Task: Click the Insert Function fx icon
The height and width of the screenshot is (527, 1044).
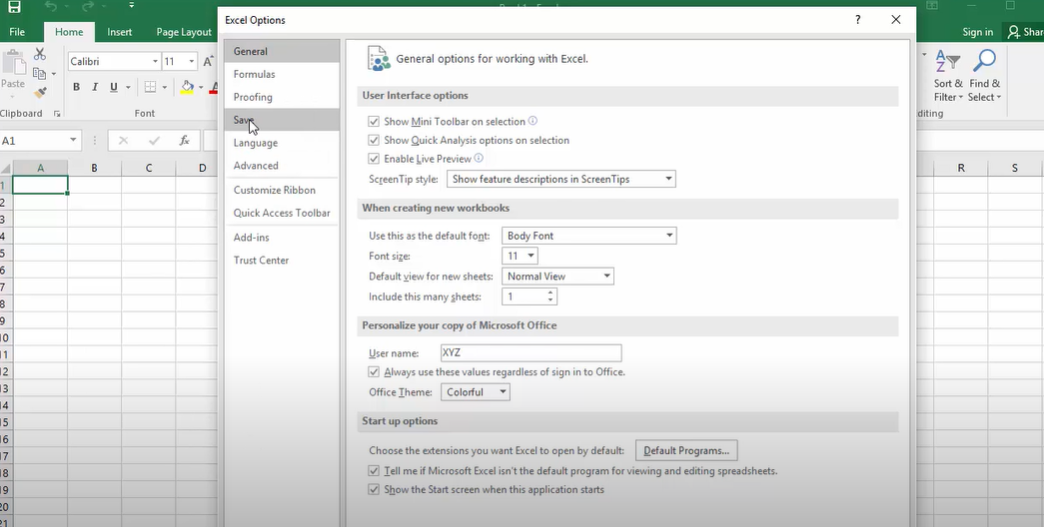Action: point(184,140)
